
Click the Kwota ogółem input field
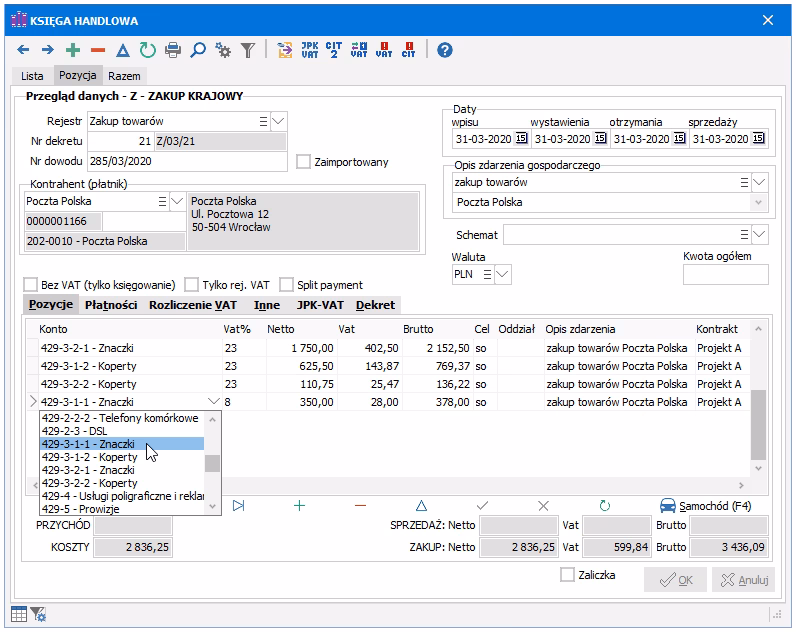pyautogui.click(x=725, y=274)
